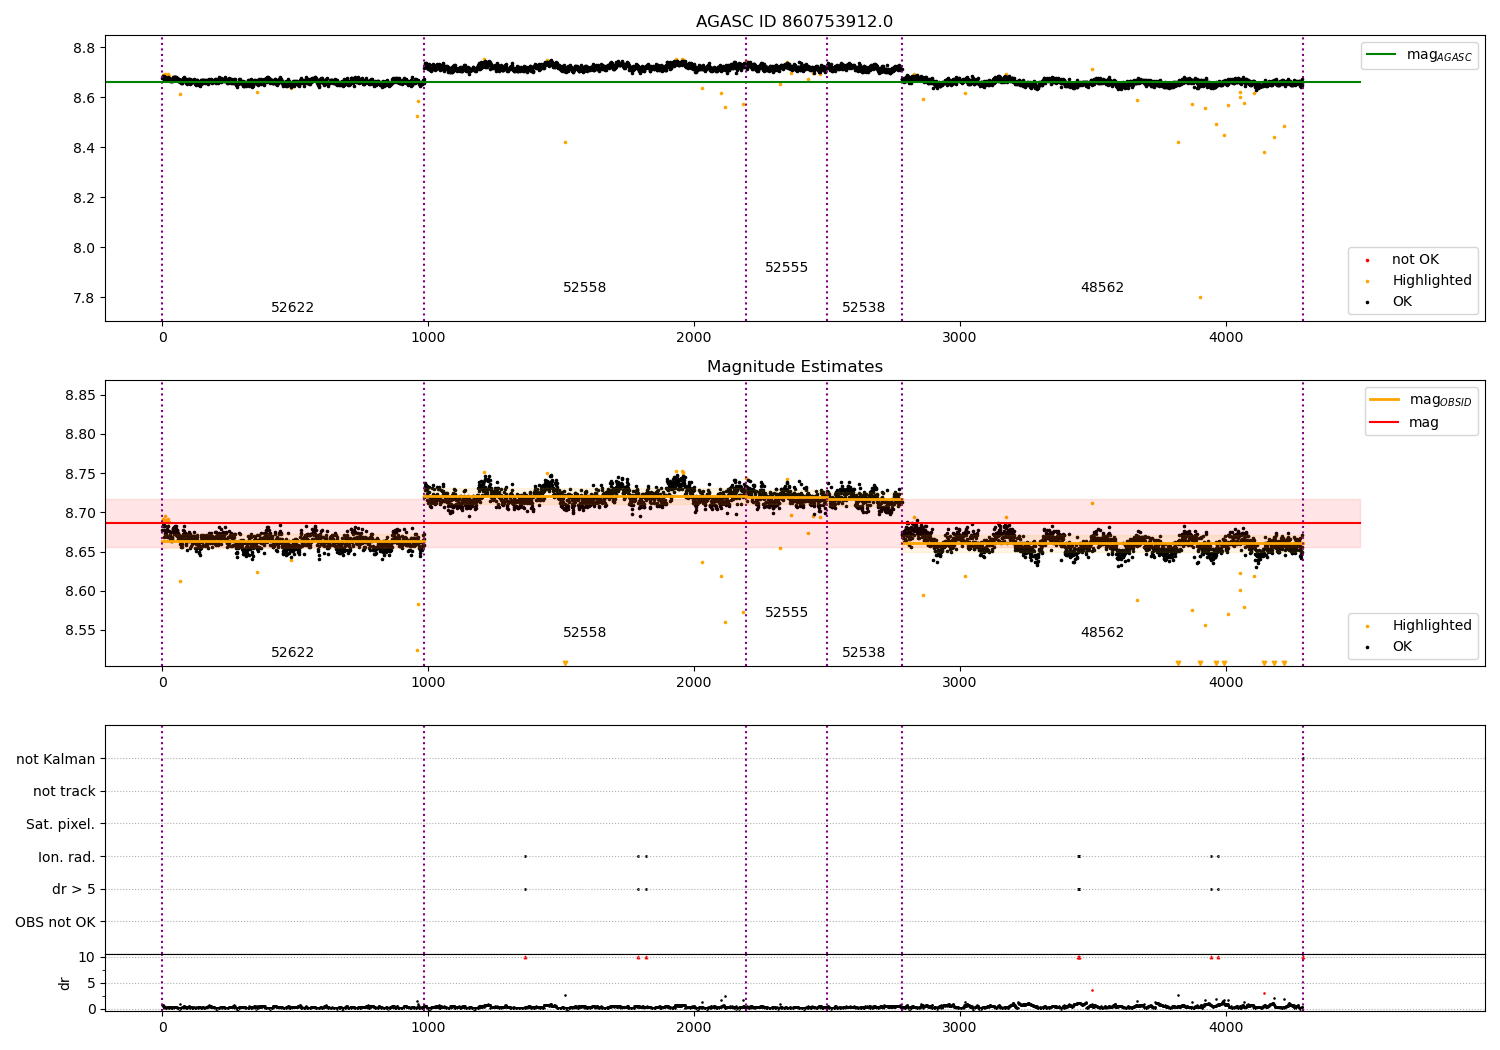Click the 8.4 y-tick of the top plot

click(x=84, y=148)
